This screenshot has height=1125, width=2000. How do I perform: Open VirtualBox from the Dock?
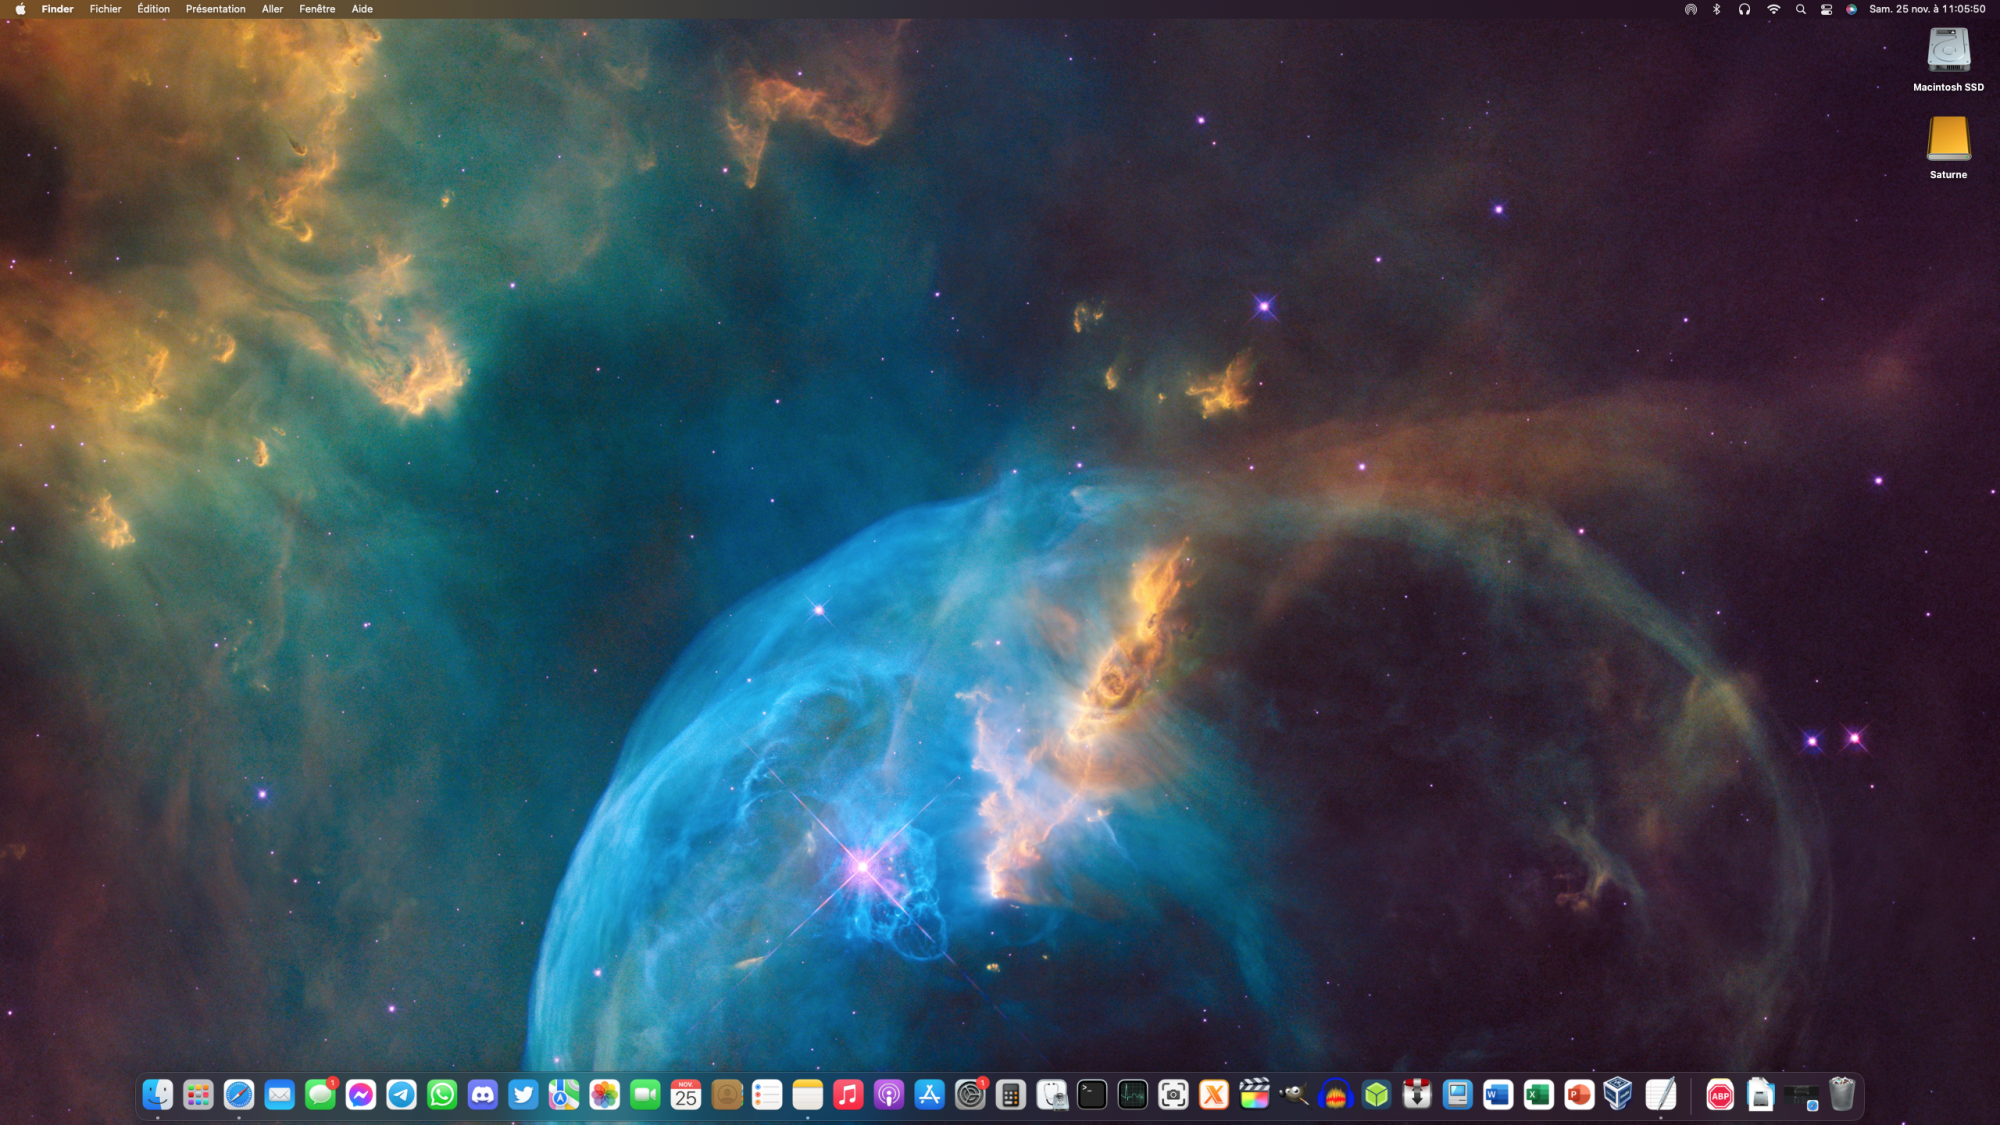coord(1618,1095)
